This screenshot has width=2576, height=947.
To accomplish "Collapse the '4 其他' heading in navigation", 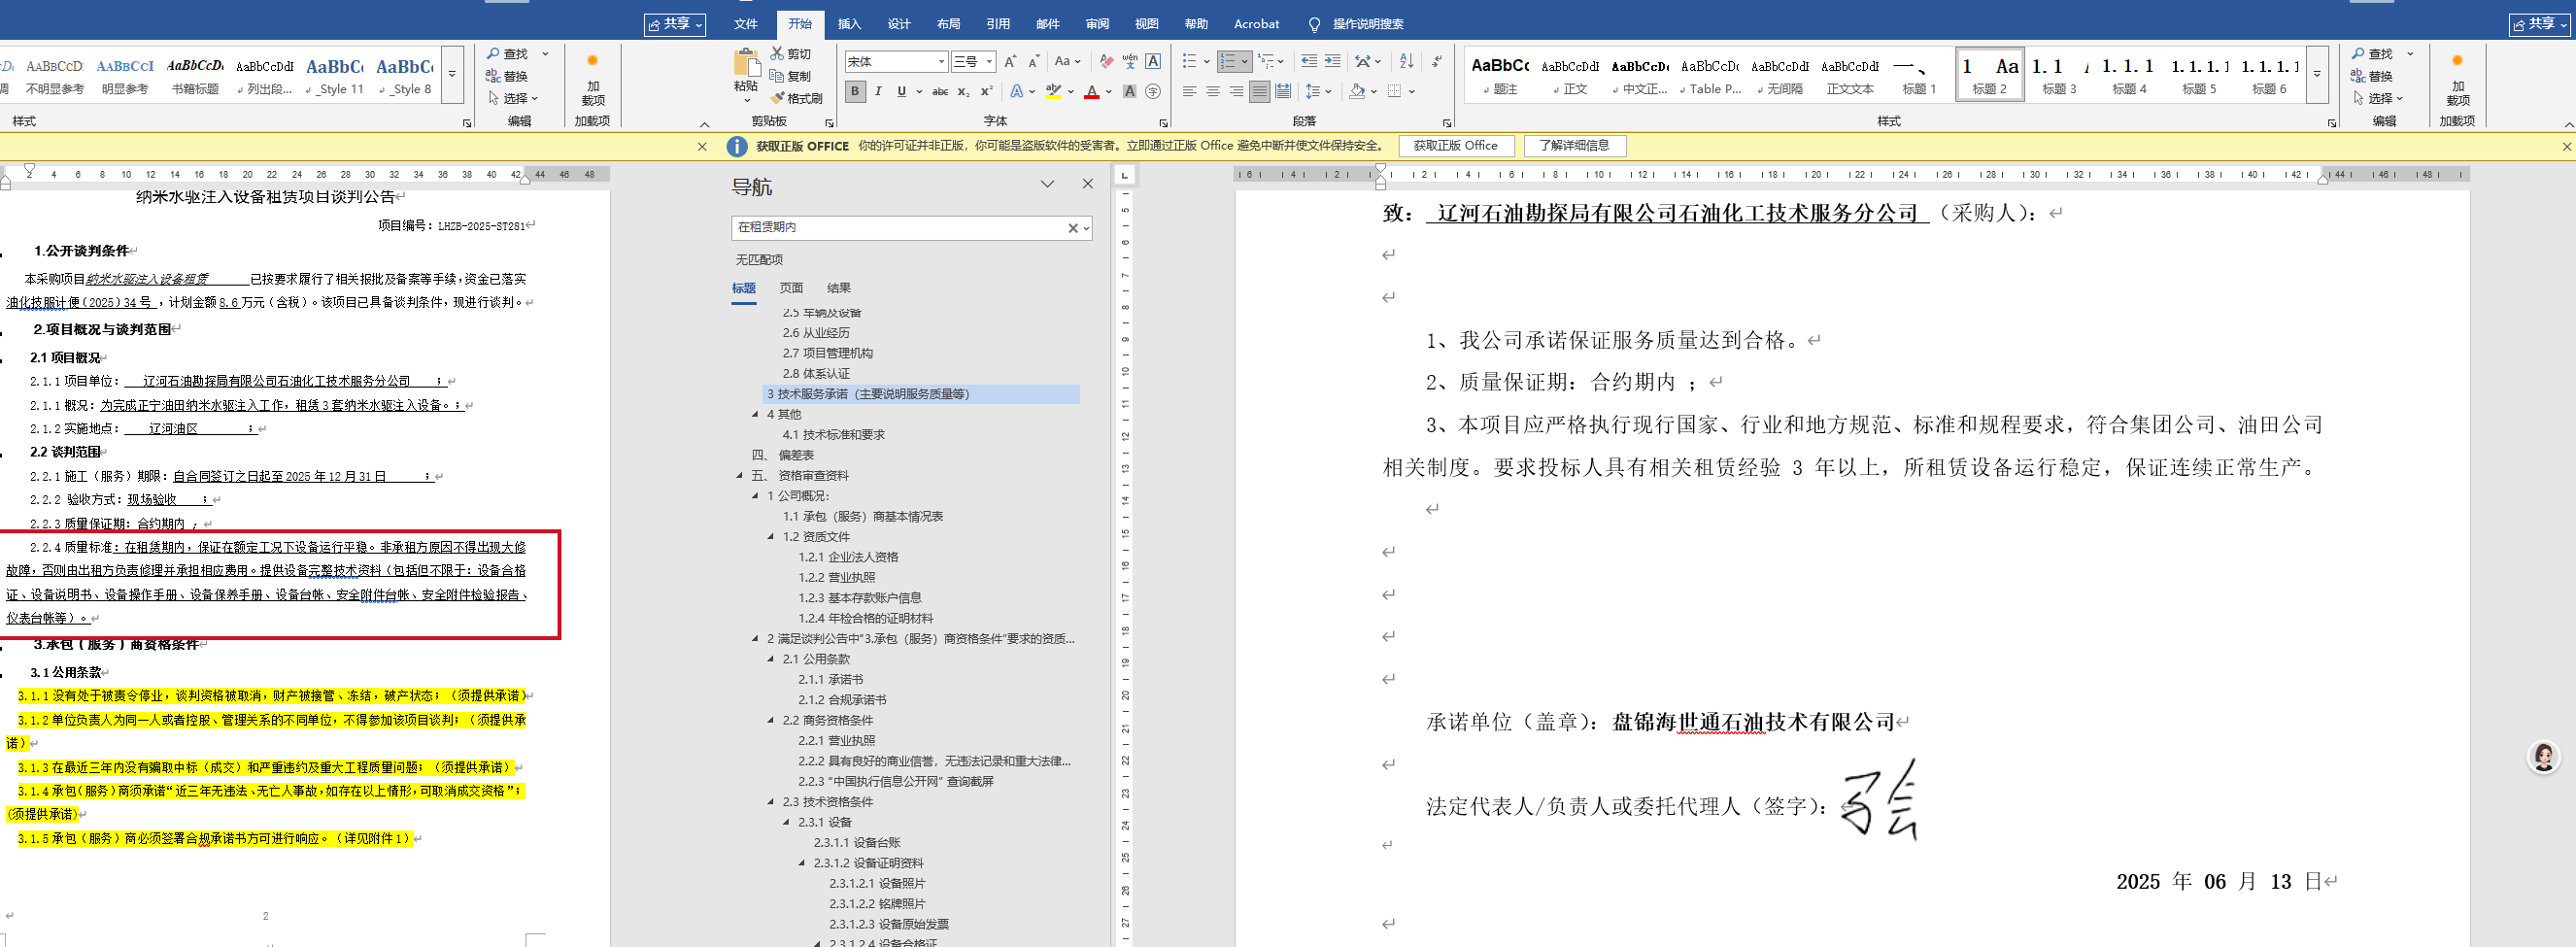I will pyautogui.click(x=755, y=414).
